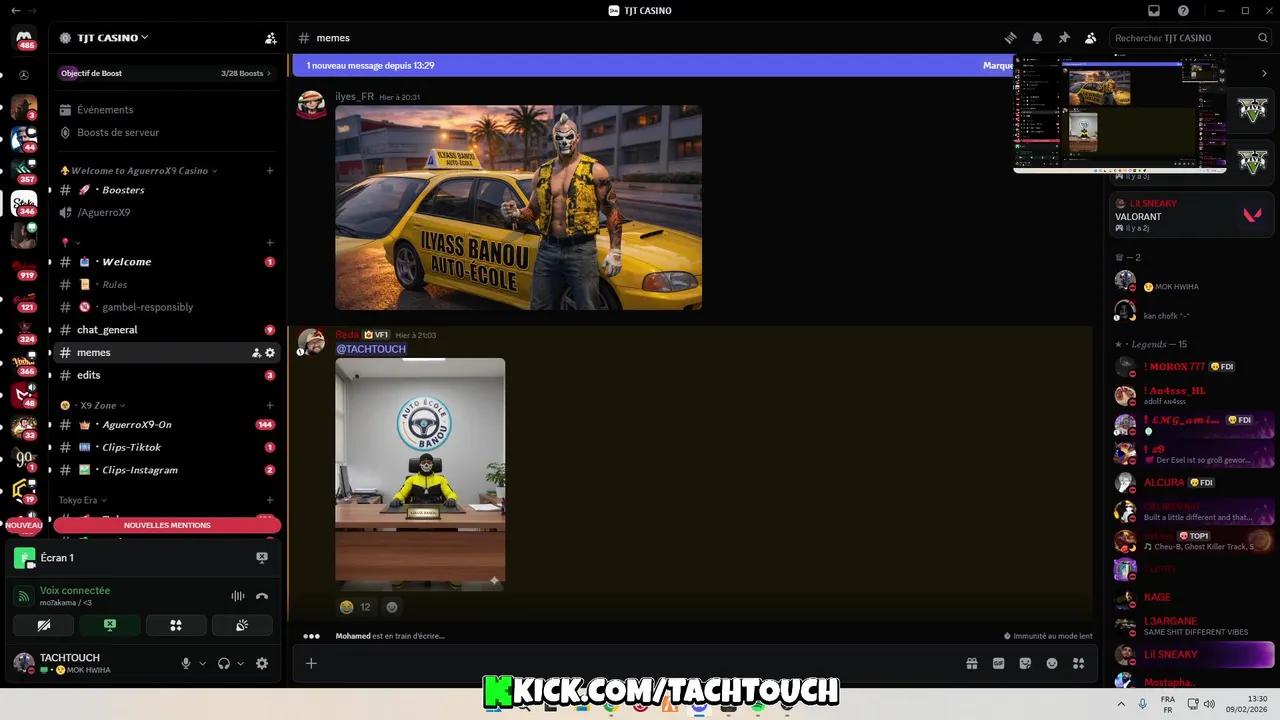Screen dimensions: 1280x720
Task: Deafen with headphones icon
Action: point(224,663)
